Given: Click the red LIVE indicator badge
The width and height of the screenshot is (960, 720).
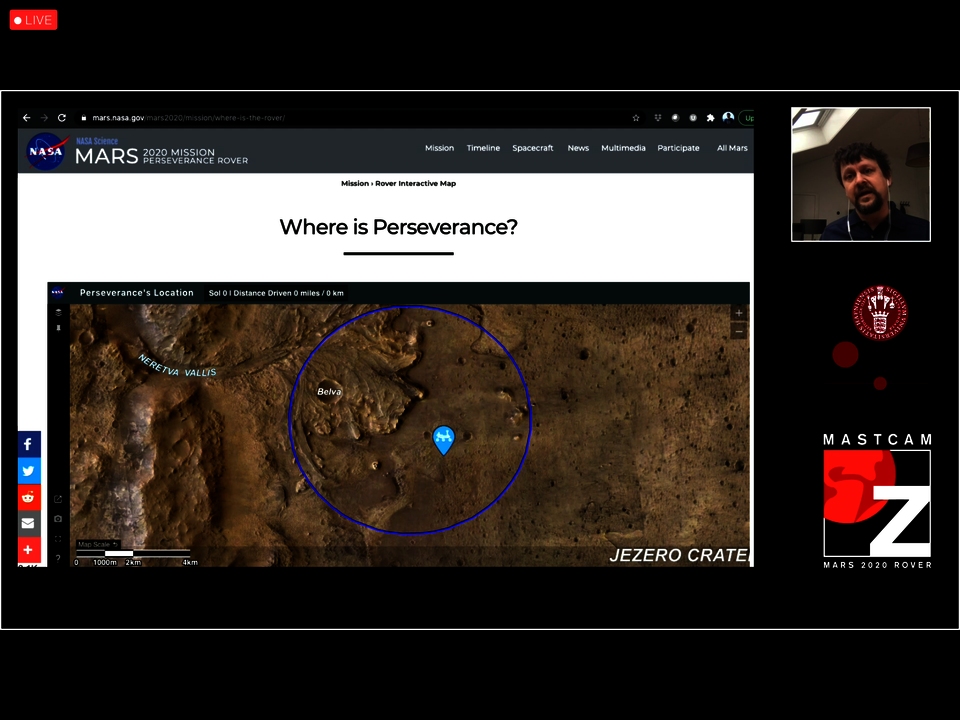Looking at the screenshot, I should (34, 20).
